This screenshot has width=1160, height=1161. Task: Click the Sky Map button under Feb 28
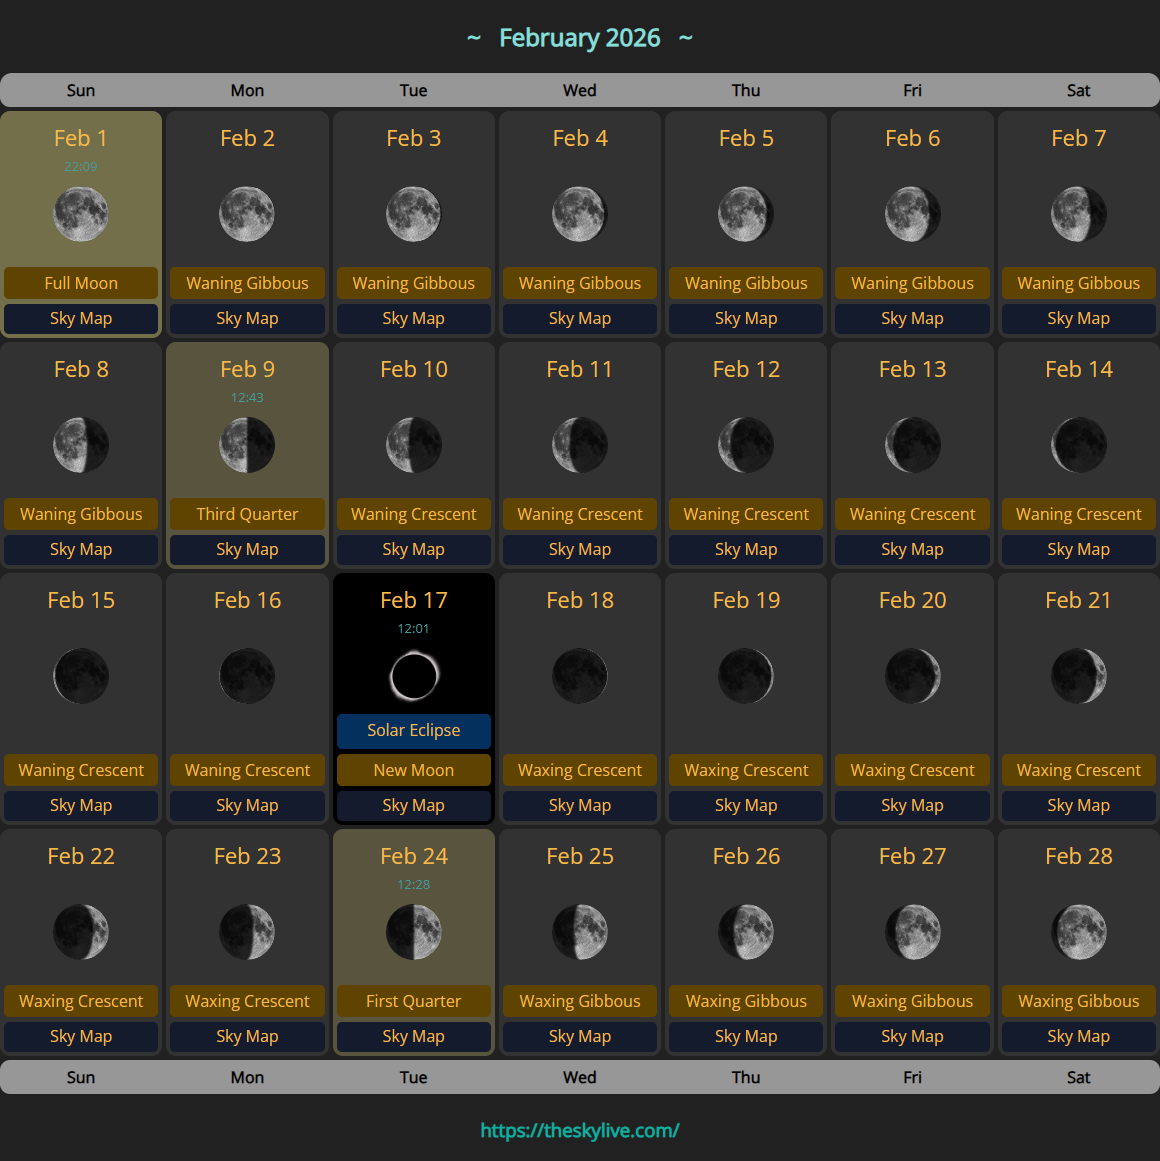[1078, 1036]
